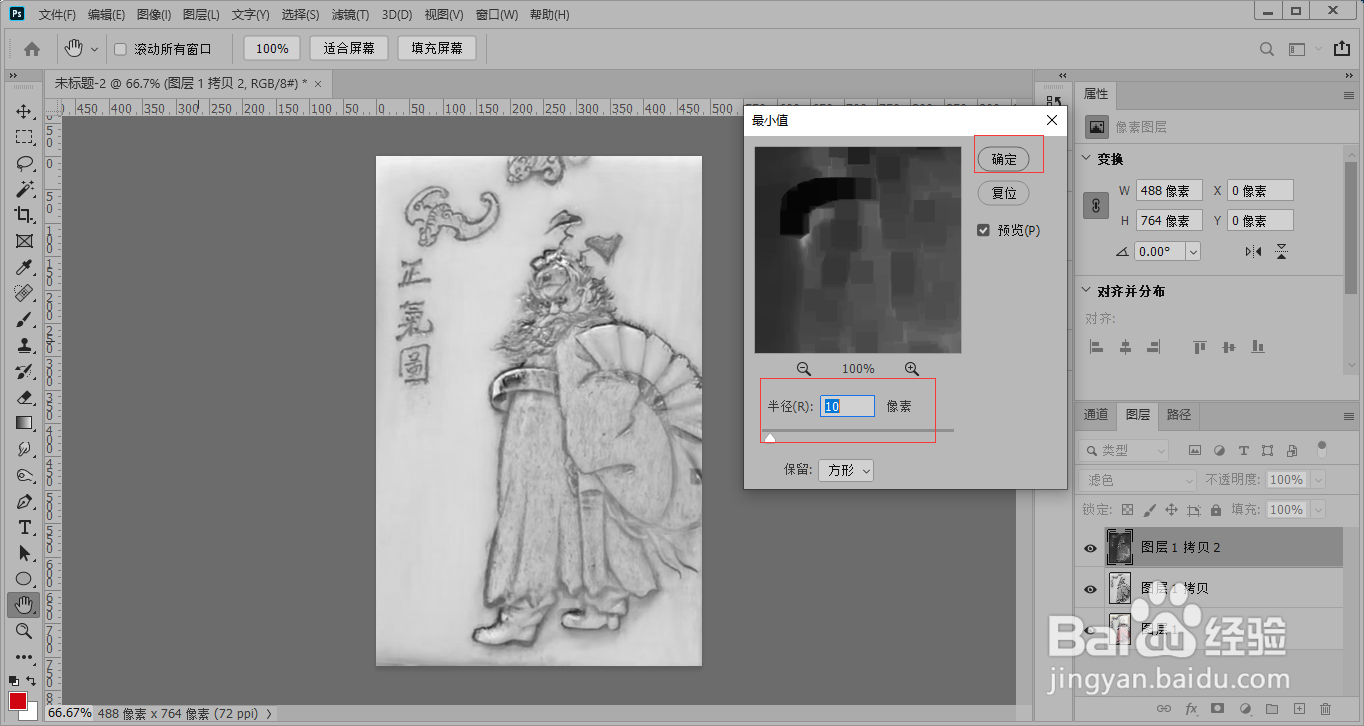Toggle lock transparent pixels
This screenshot has width=1364, height=726.
(1127, 510)
